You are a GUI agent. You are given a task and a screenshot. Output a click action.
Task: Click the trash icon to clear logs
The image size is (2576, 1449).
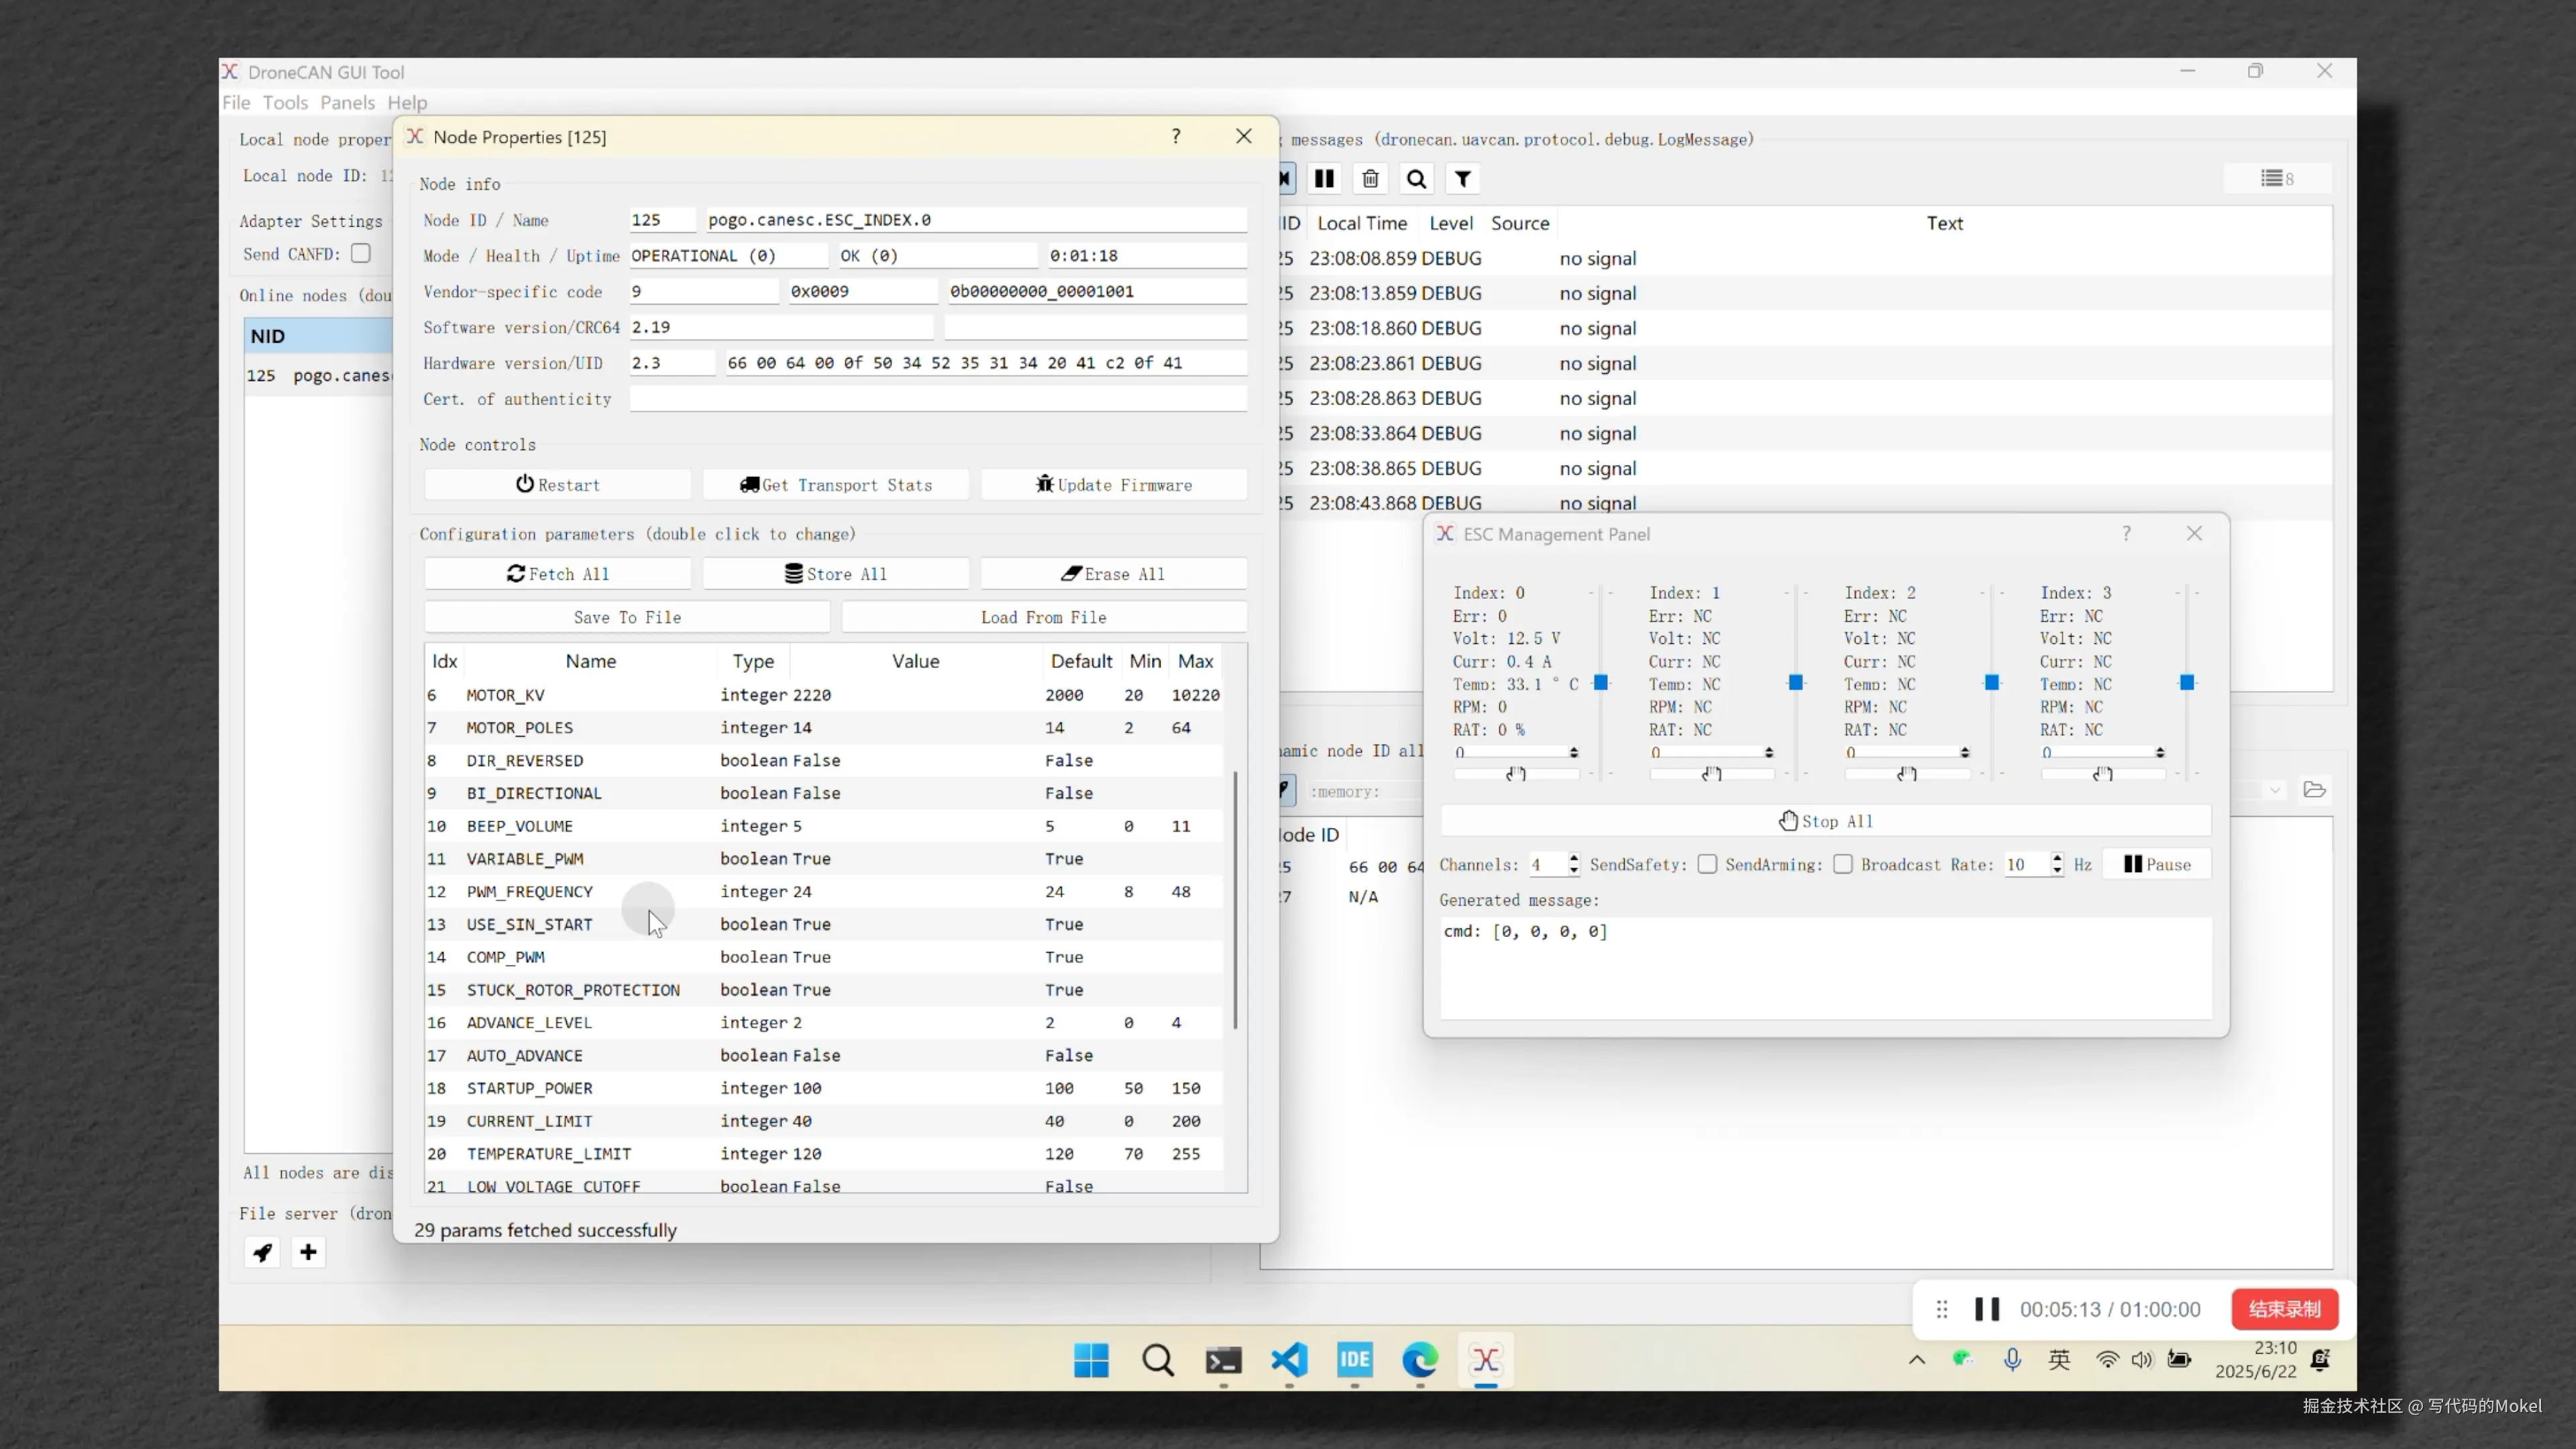pyautogui.click(x=1370, y=179)
